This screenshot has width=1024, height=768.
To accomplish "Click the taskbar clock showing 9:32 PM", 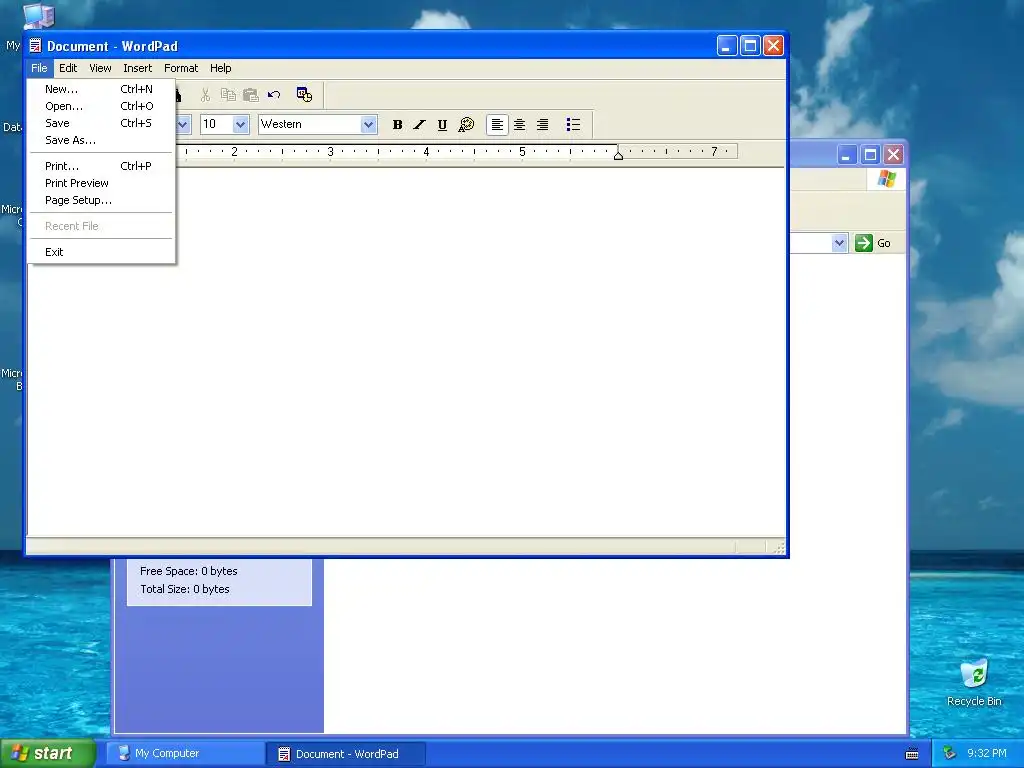I will click(987, 754).
